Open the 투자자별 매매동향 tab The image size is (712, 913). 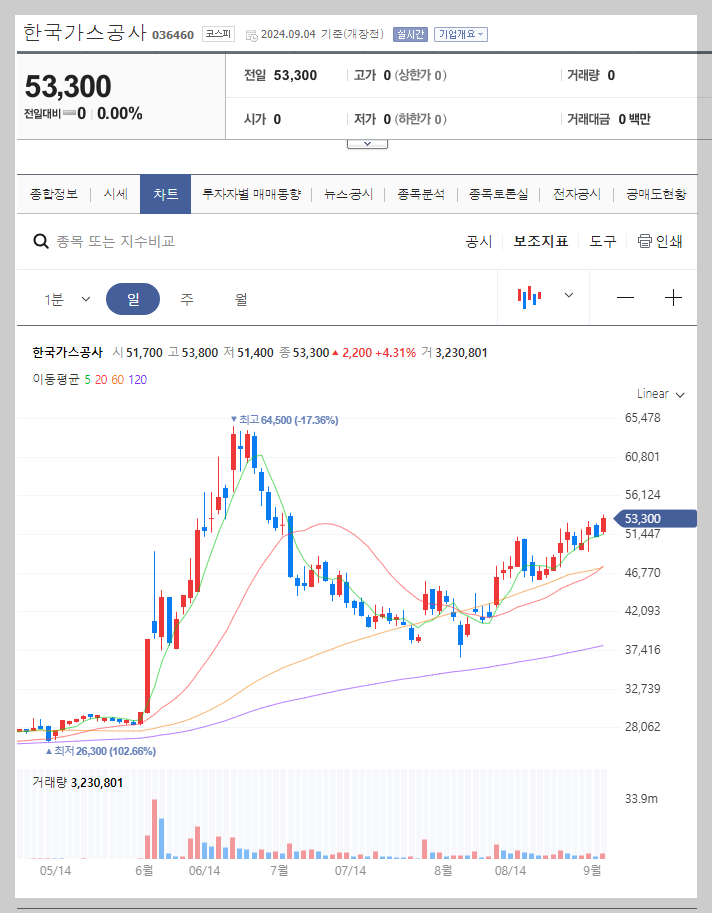(252, 194)
